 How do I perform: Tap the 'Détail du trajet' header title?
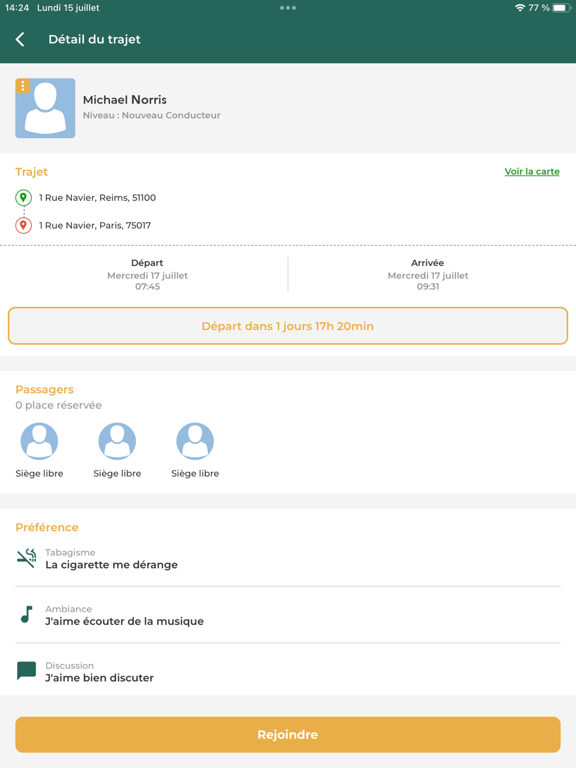tap(95, 39)
